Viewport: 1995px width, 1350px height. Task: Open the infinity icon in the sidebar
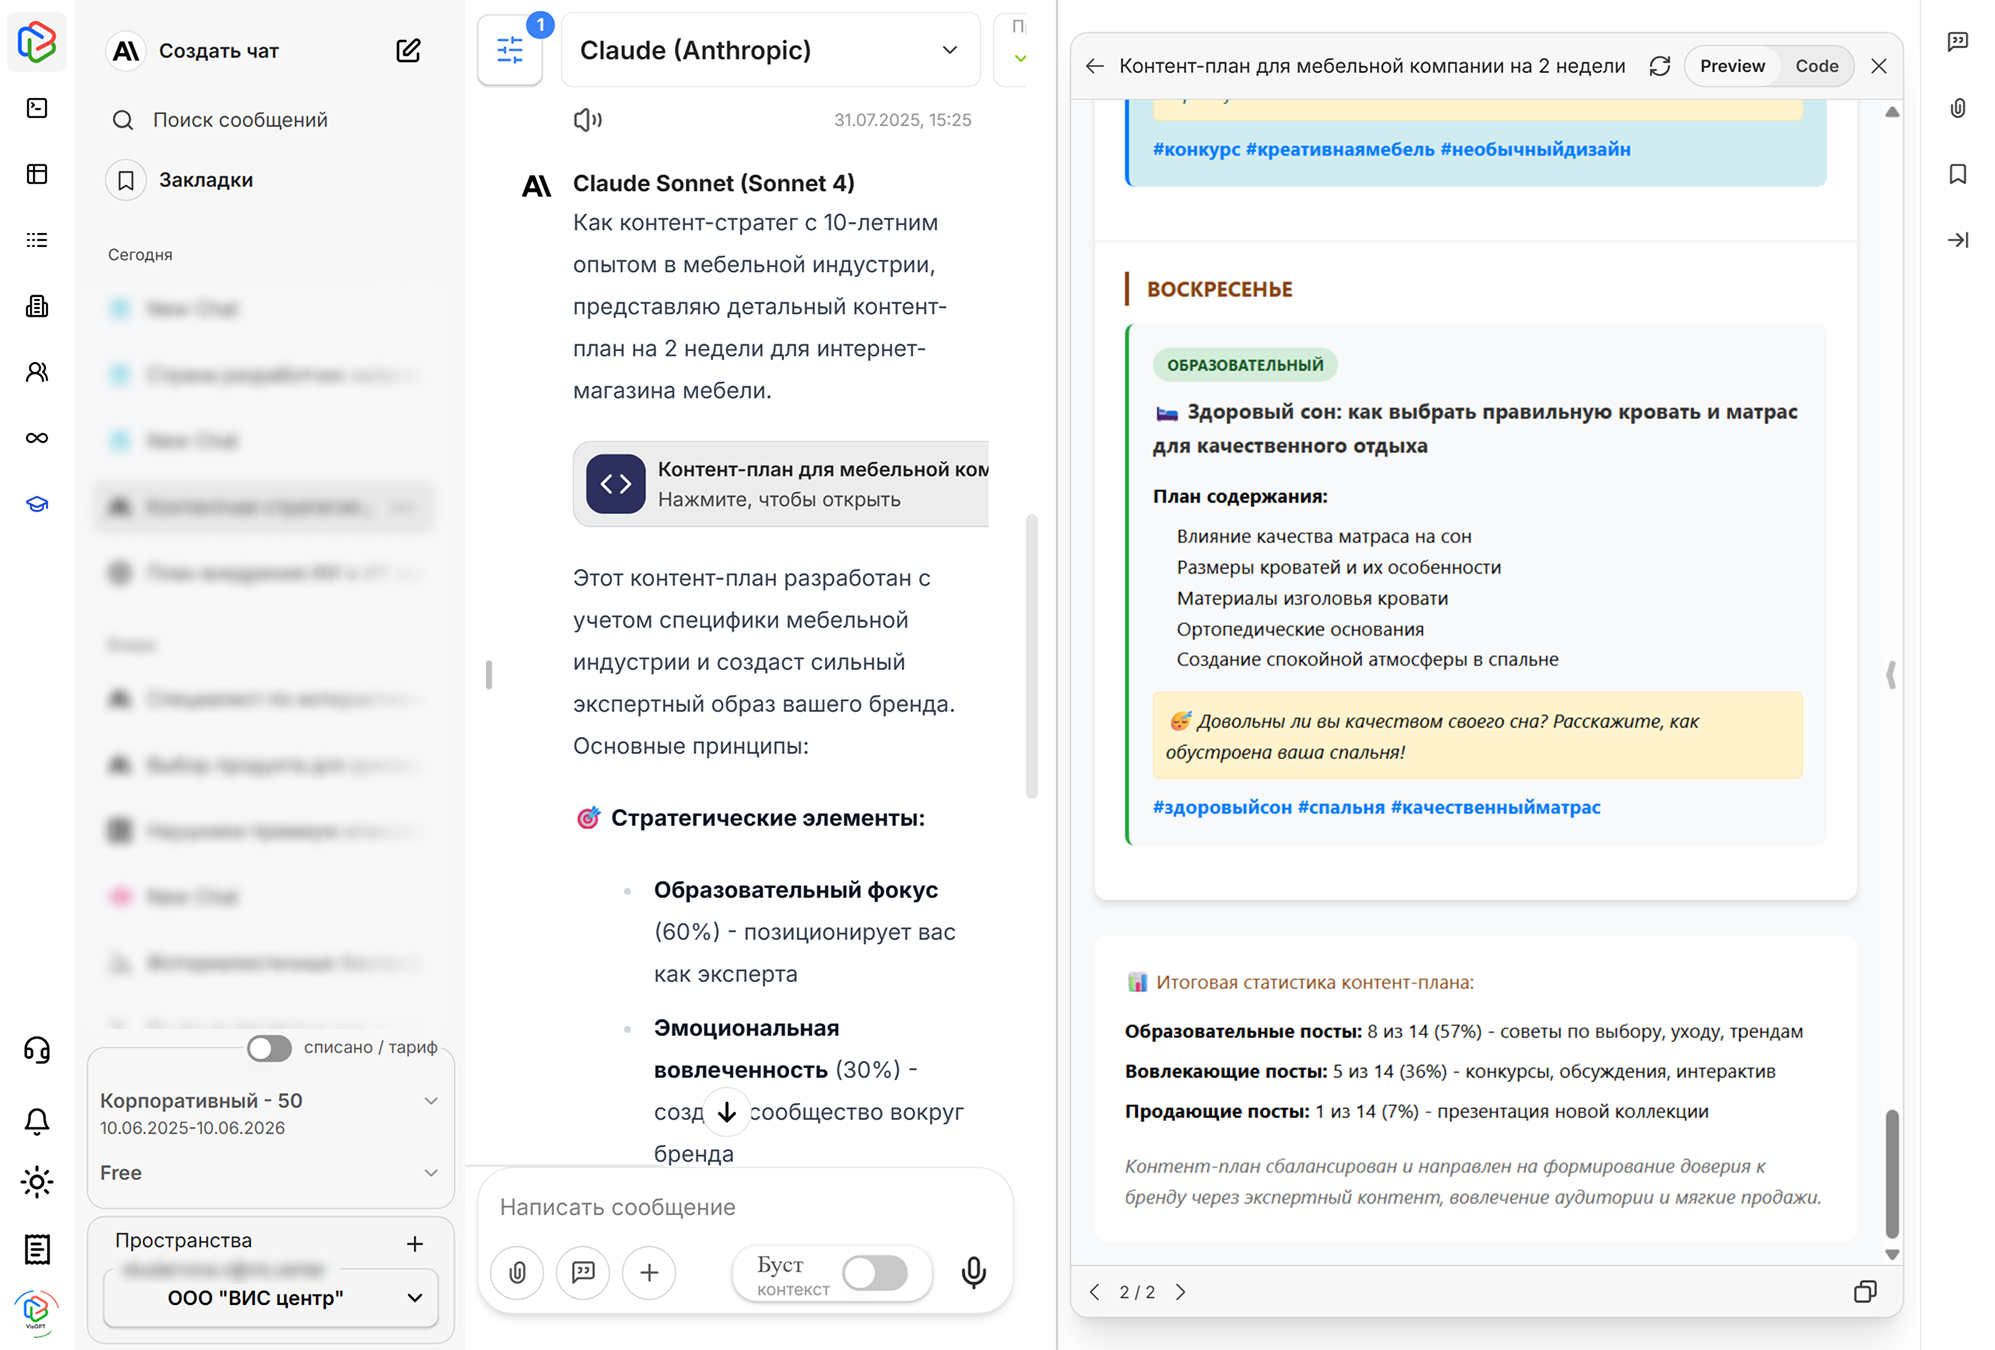37,438
